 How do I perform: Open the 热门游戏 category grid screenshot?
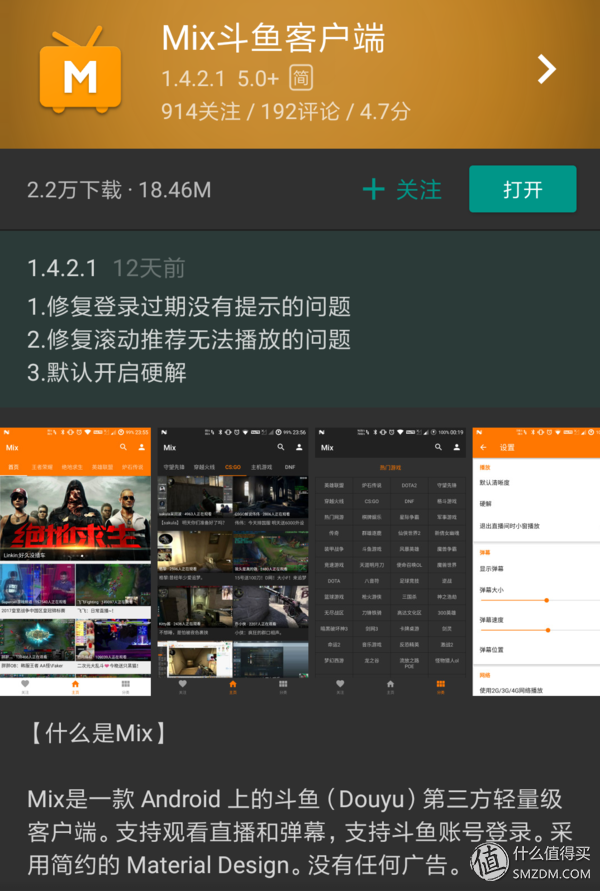click(x=390, y=561)
